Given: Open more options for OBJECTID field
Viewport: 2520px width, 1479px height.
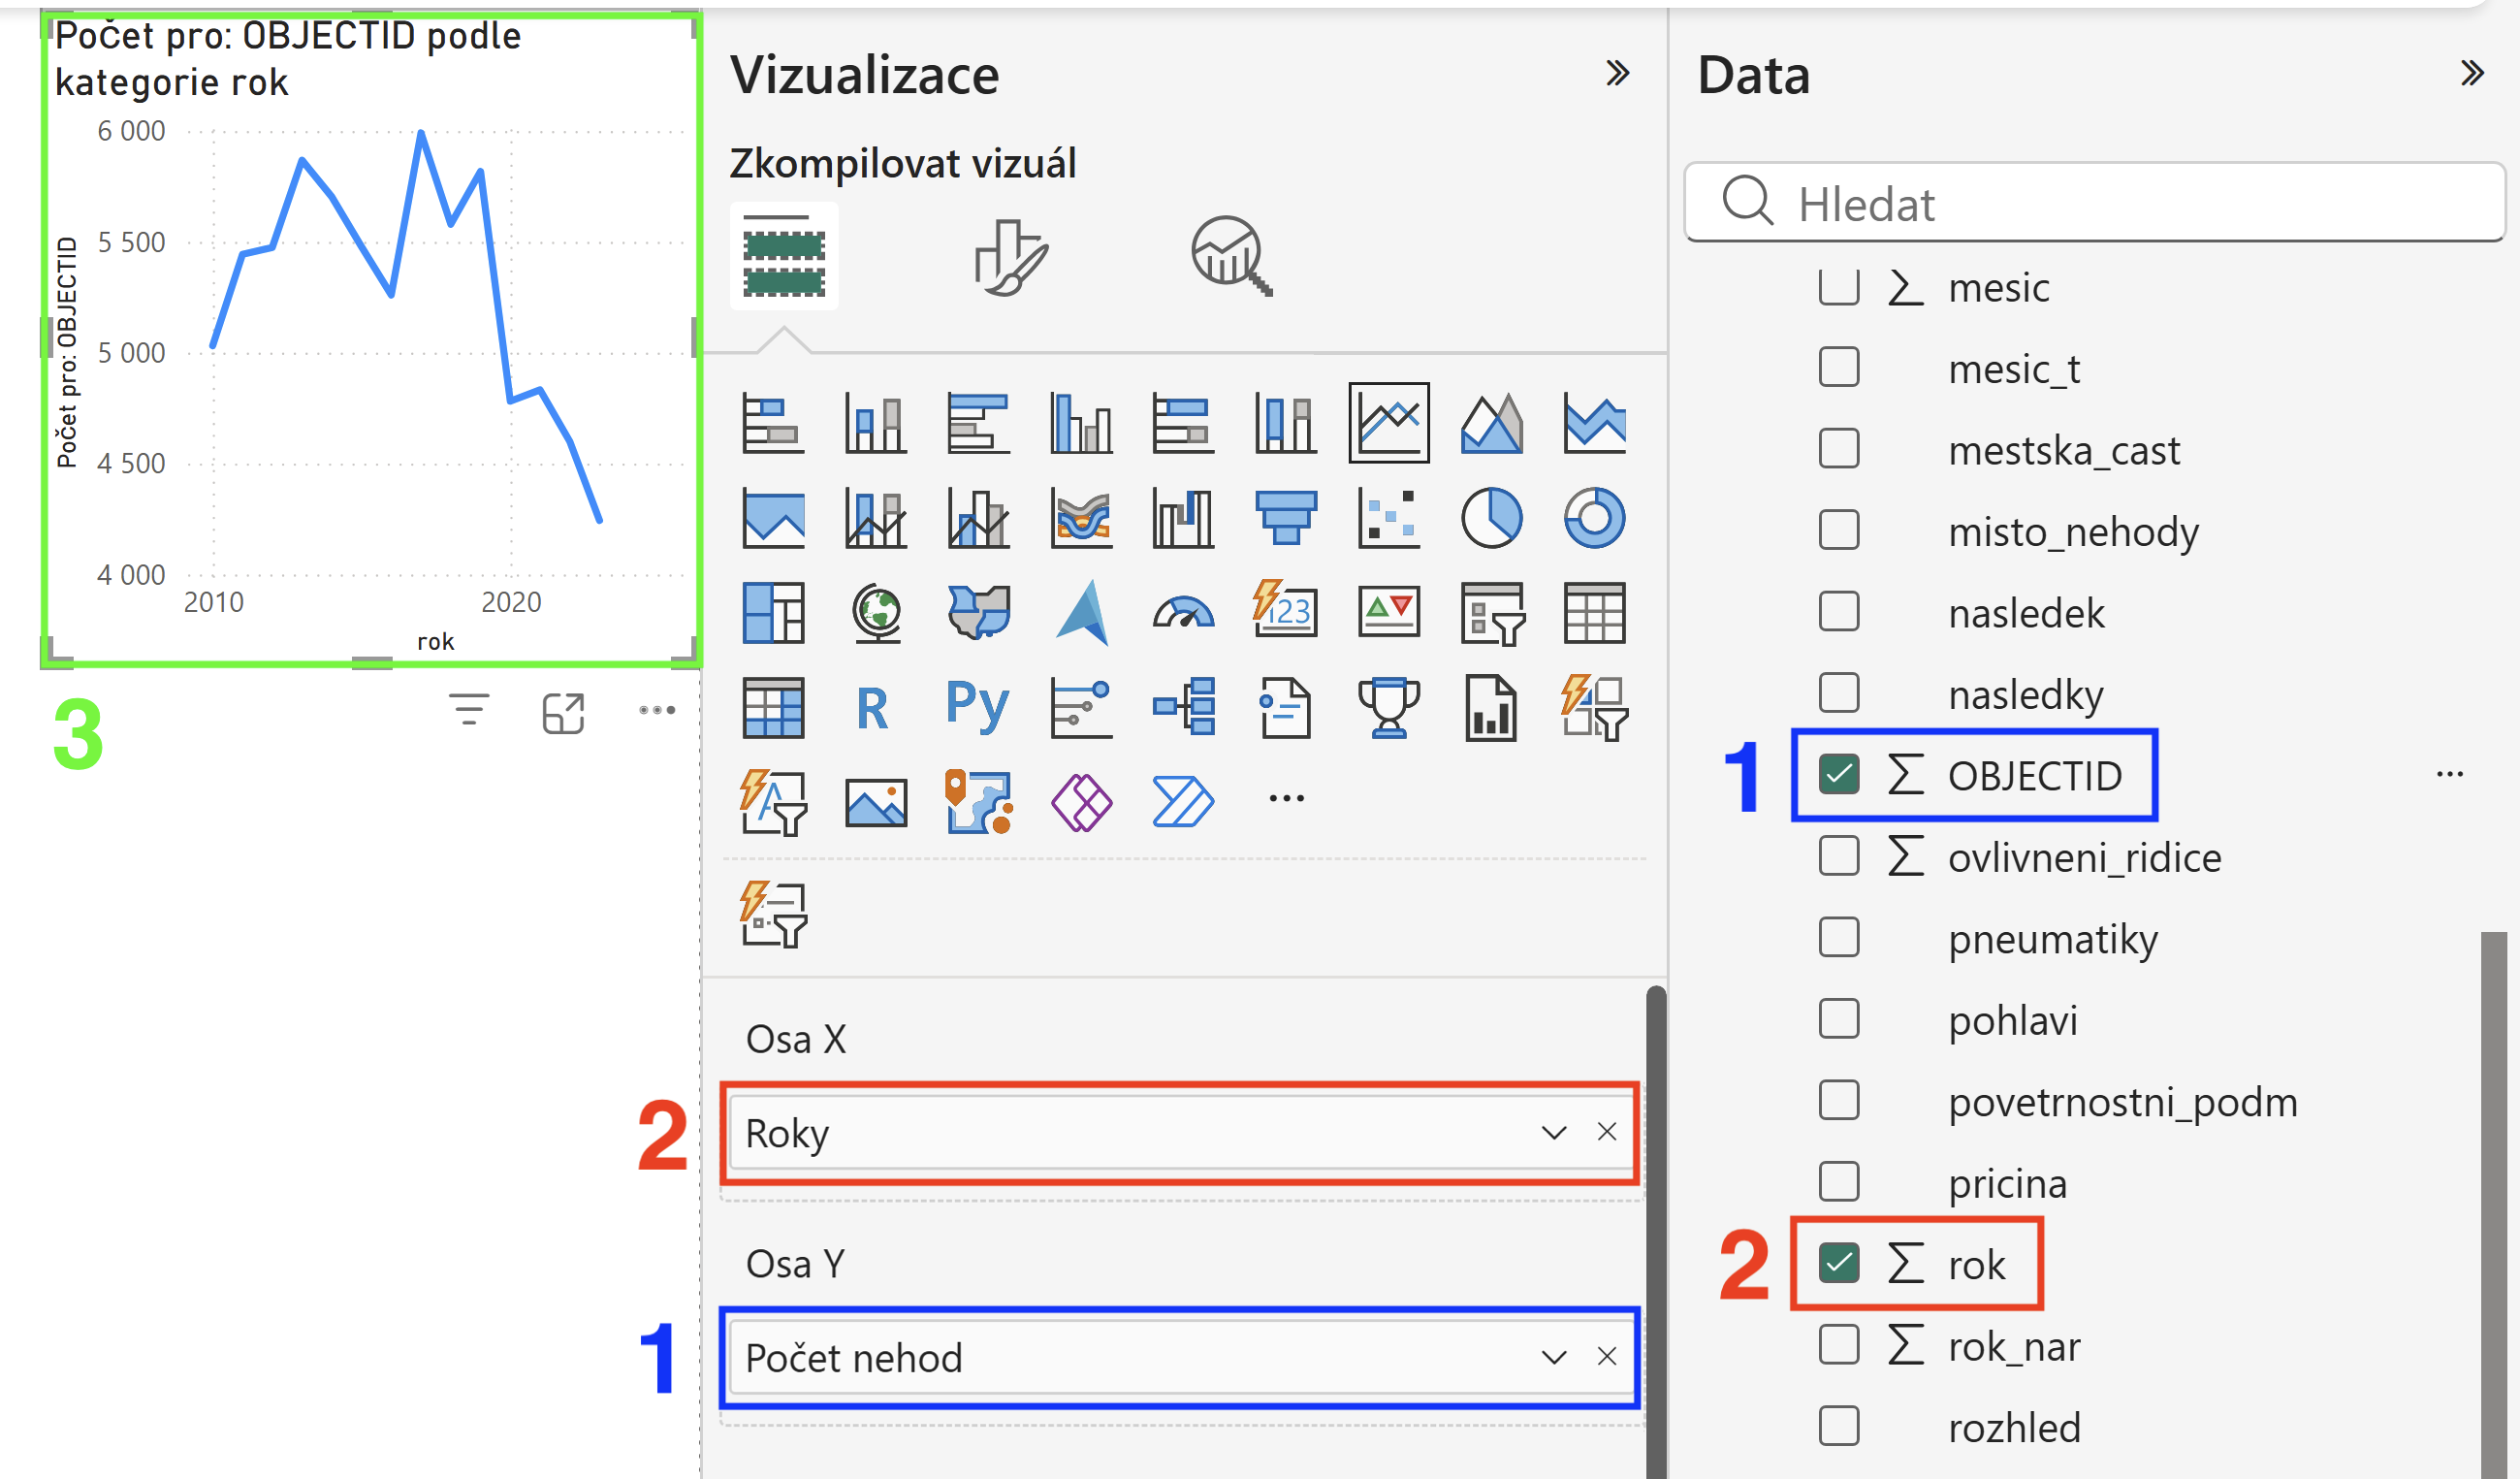Looking at the screenshot, I should (2450, 775).
